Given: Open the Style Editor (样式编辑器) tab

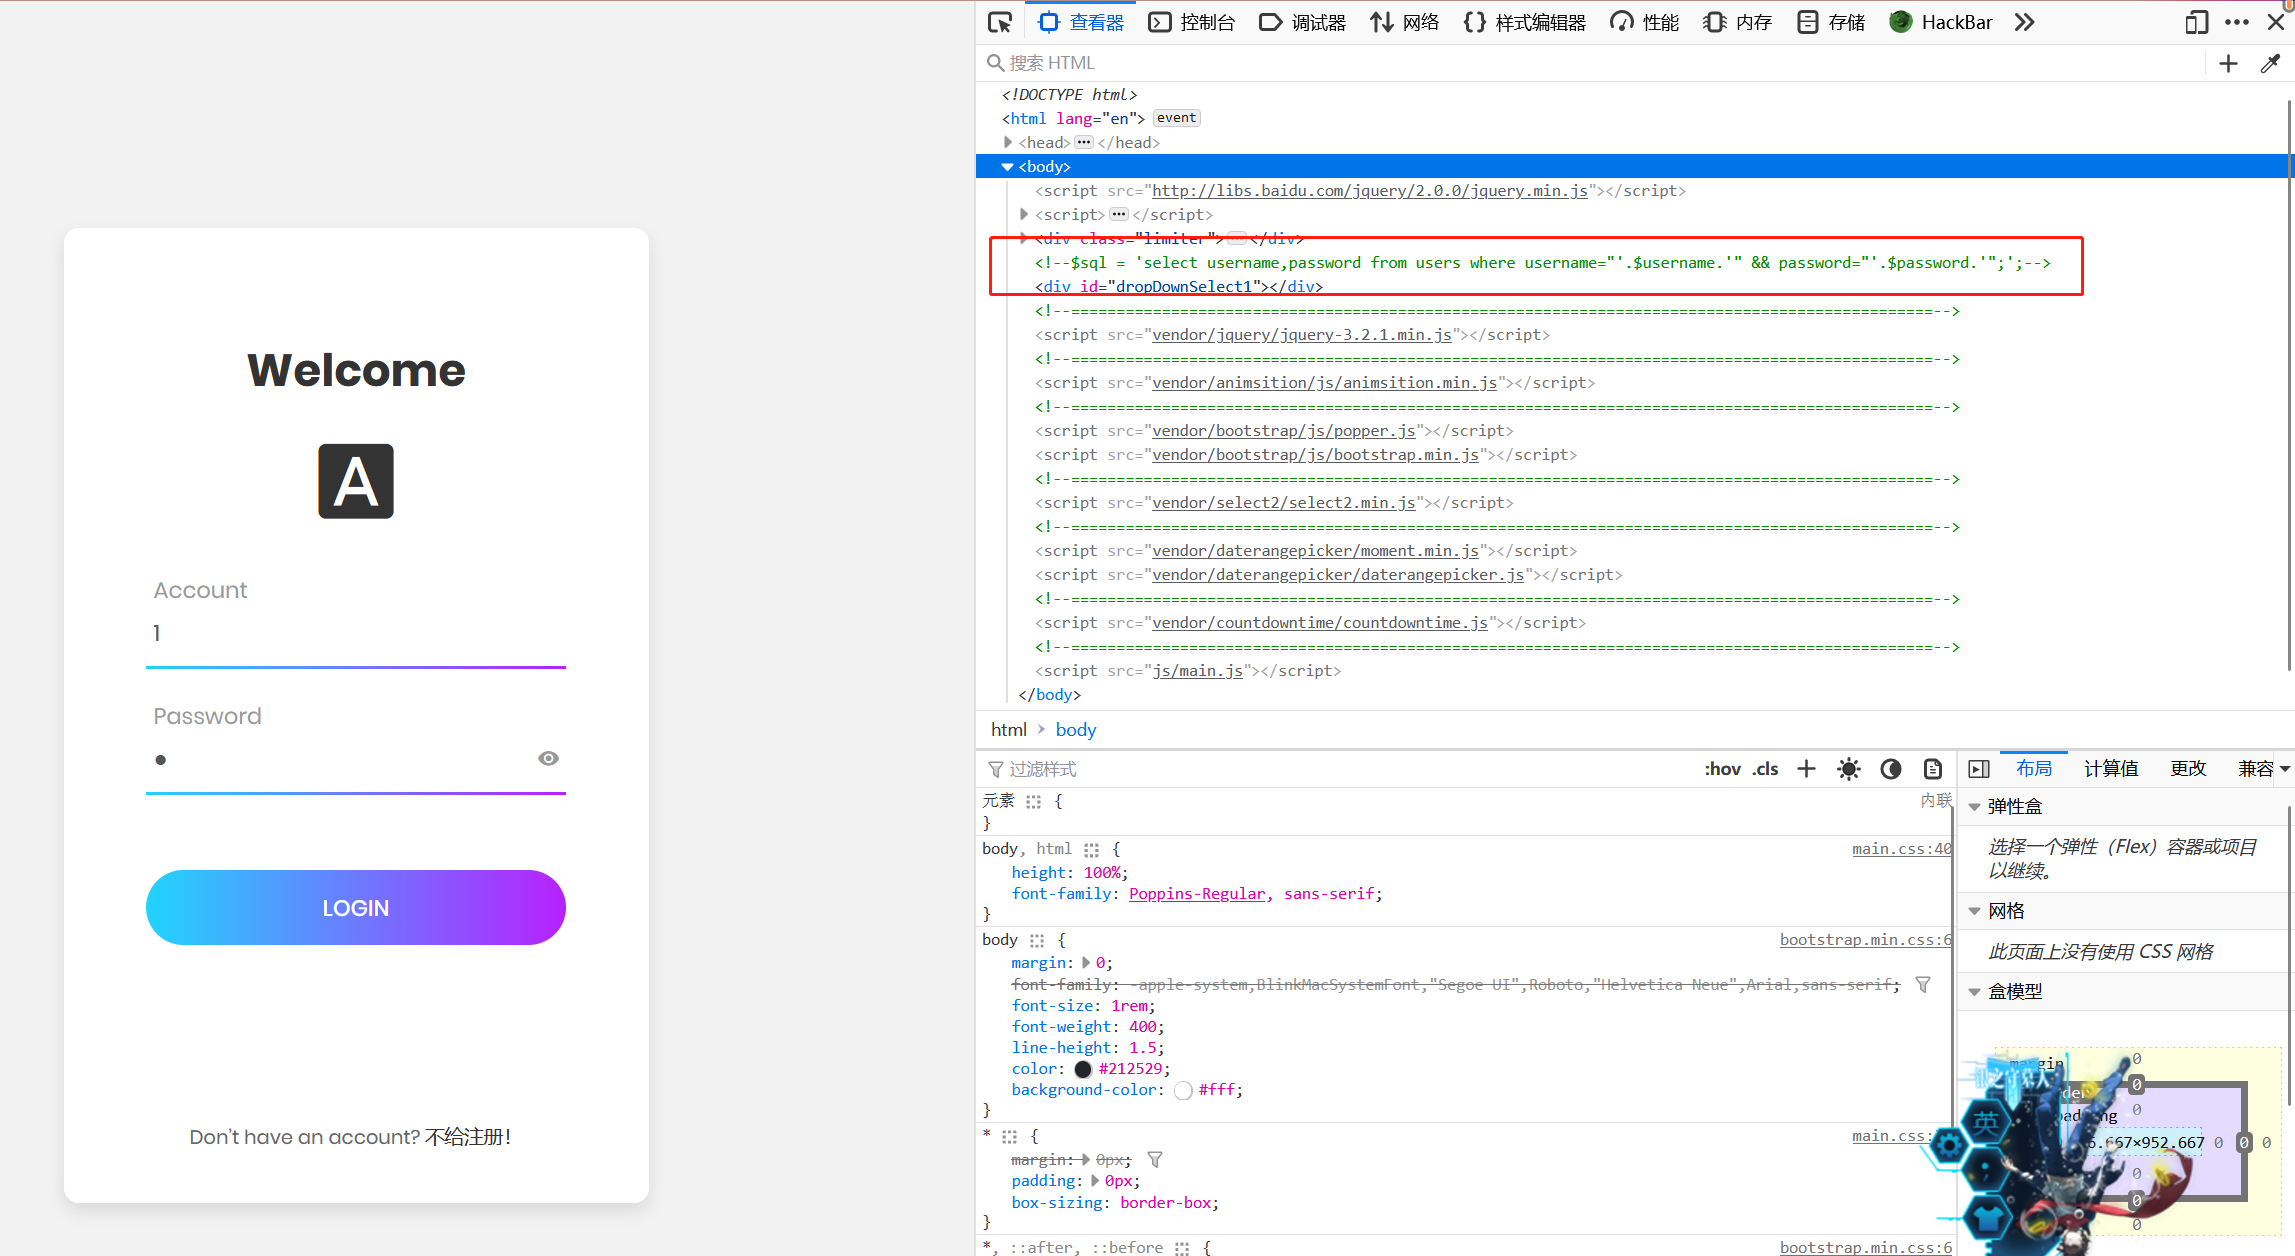Looking at the screenshot, I should click(x=1524, y=22).
